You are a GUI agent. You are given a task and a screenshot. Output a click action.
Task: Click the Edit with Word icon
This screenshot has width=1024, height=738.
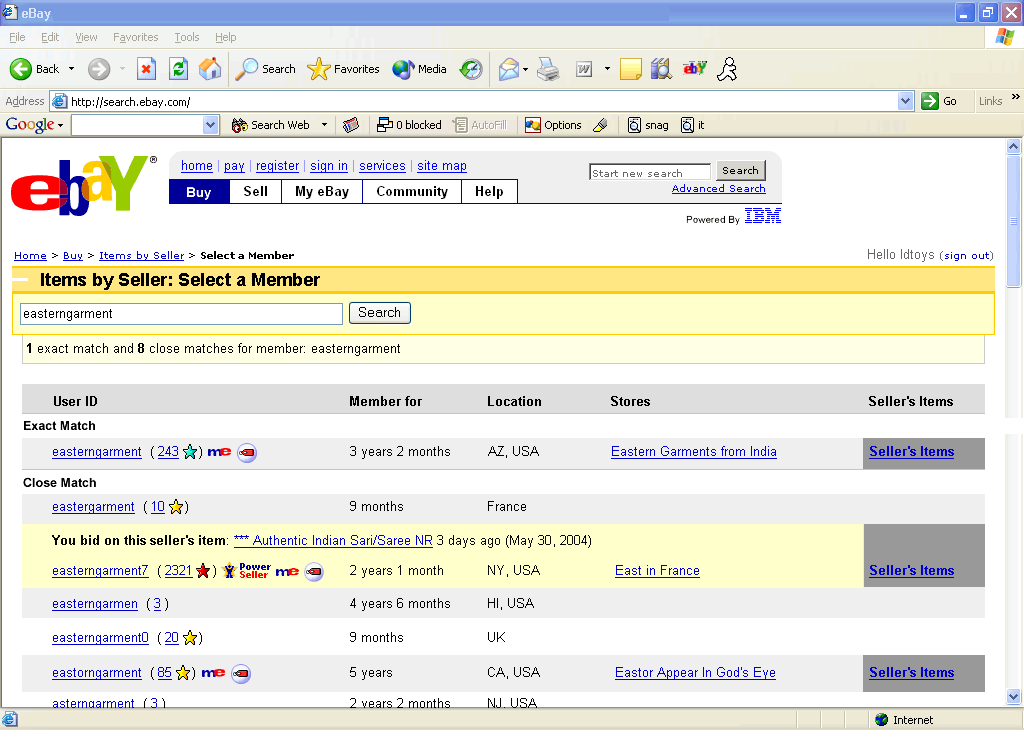click(x=584, y=69)
